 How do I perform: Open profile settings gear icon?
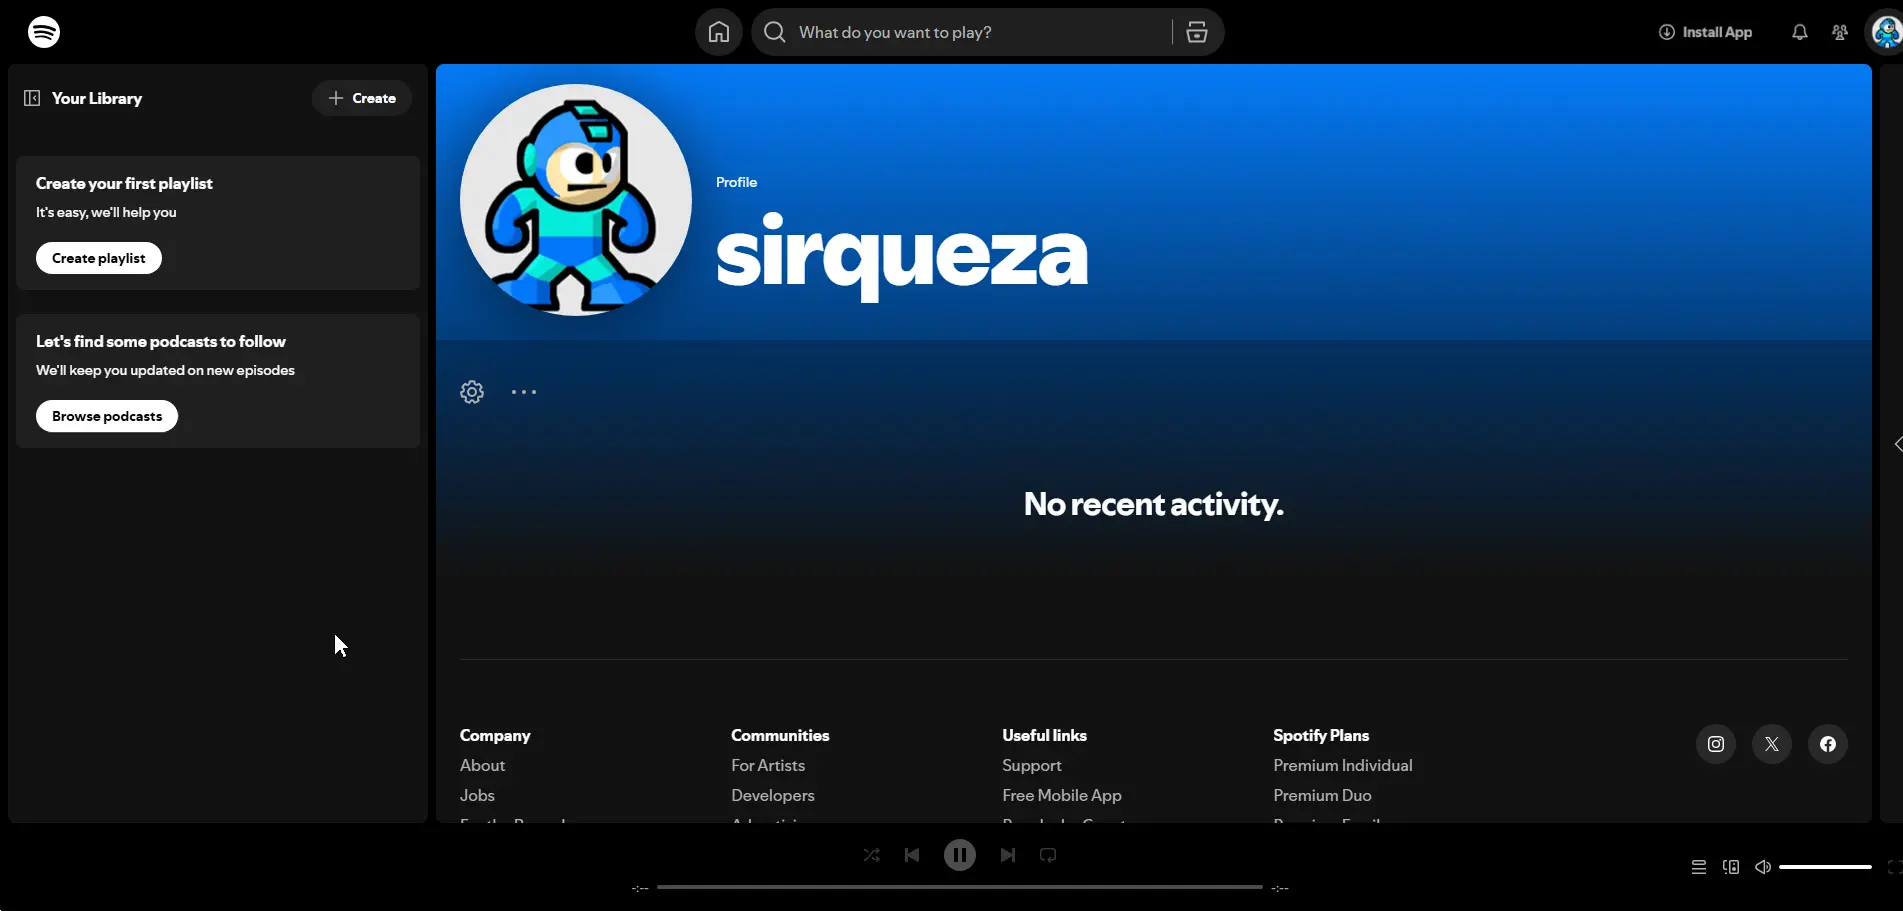click(x=472, y=392)
